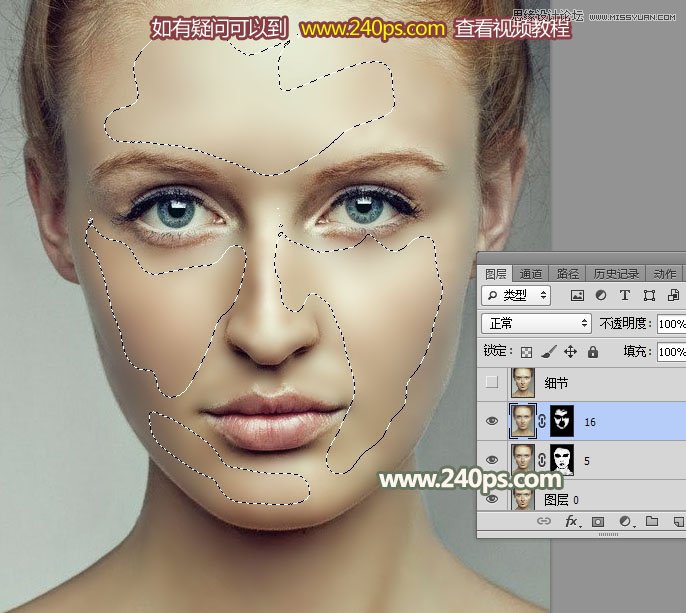686x613 pixels.
Task: Add a layer mask from bottom bar
Action: click(x=598, y=522)
